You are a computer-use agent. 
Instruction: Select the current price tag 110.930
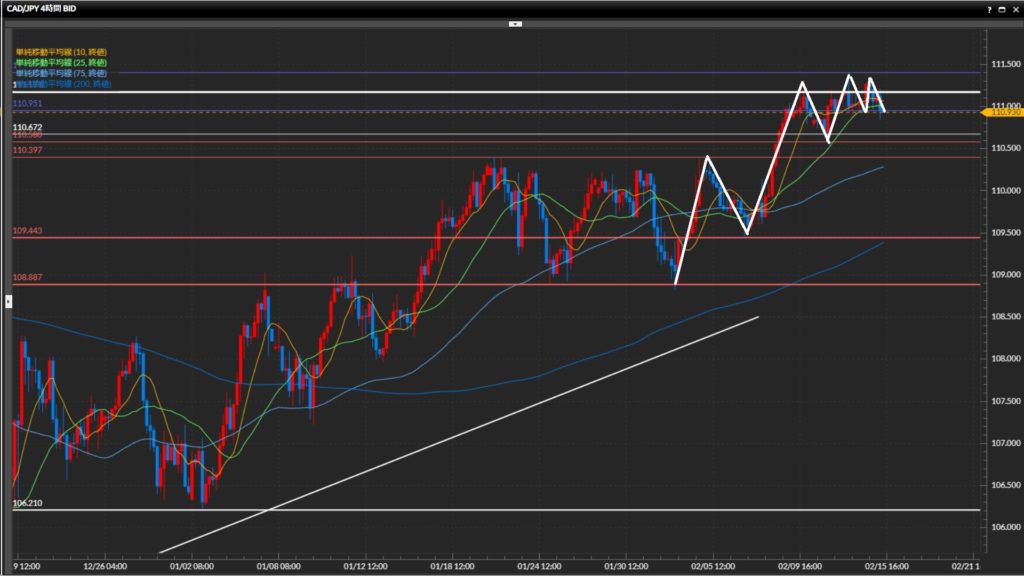[1002, 112]
